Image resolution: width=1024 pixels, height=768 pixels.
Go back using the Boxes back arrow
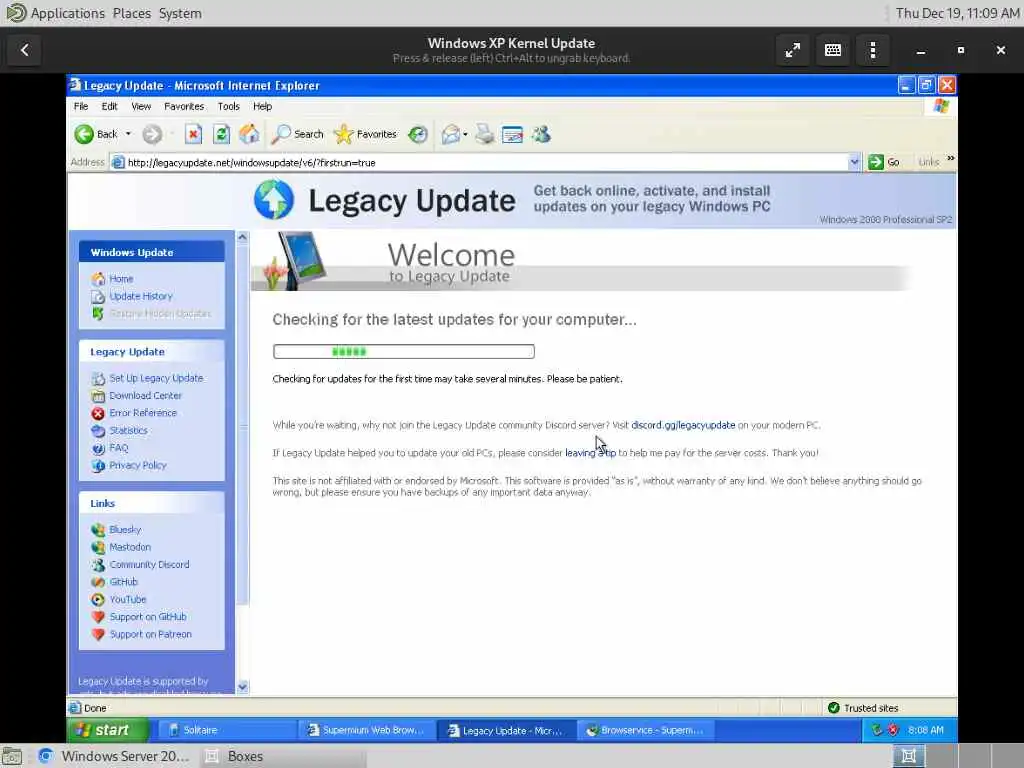25,50
